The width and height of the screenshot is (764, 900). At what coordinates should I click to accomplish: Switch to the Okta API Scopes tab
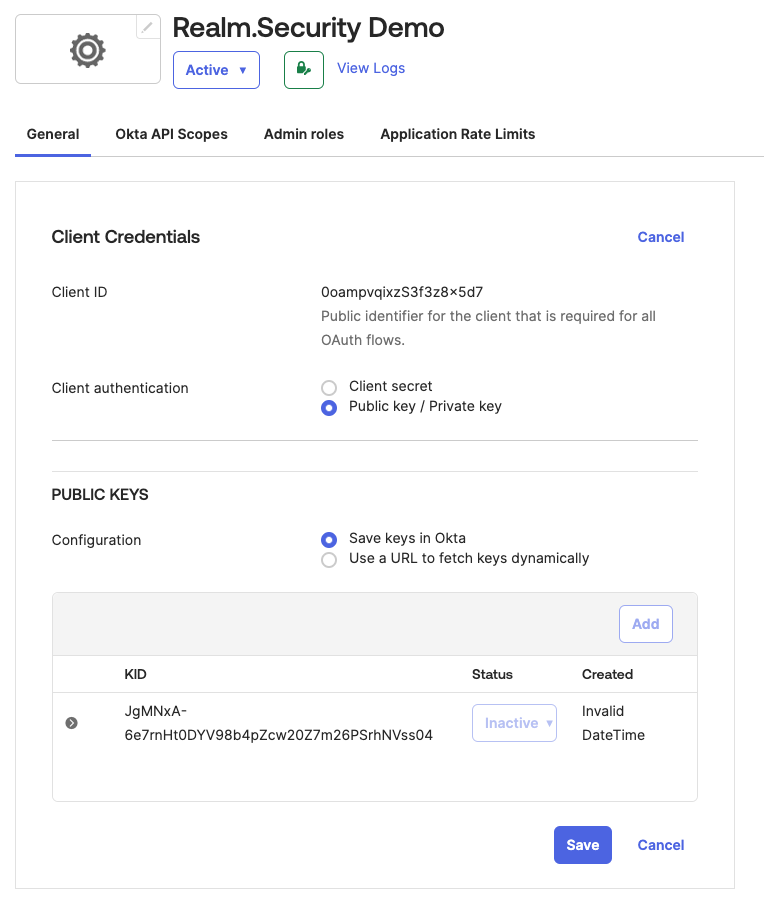point(171,133)
